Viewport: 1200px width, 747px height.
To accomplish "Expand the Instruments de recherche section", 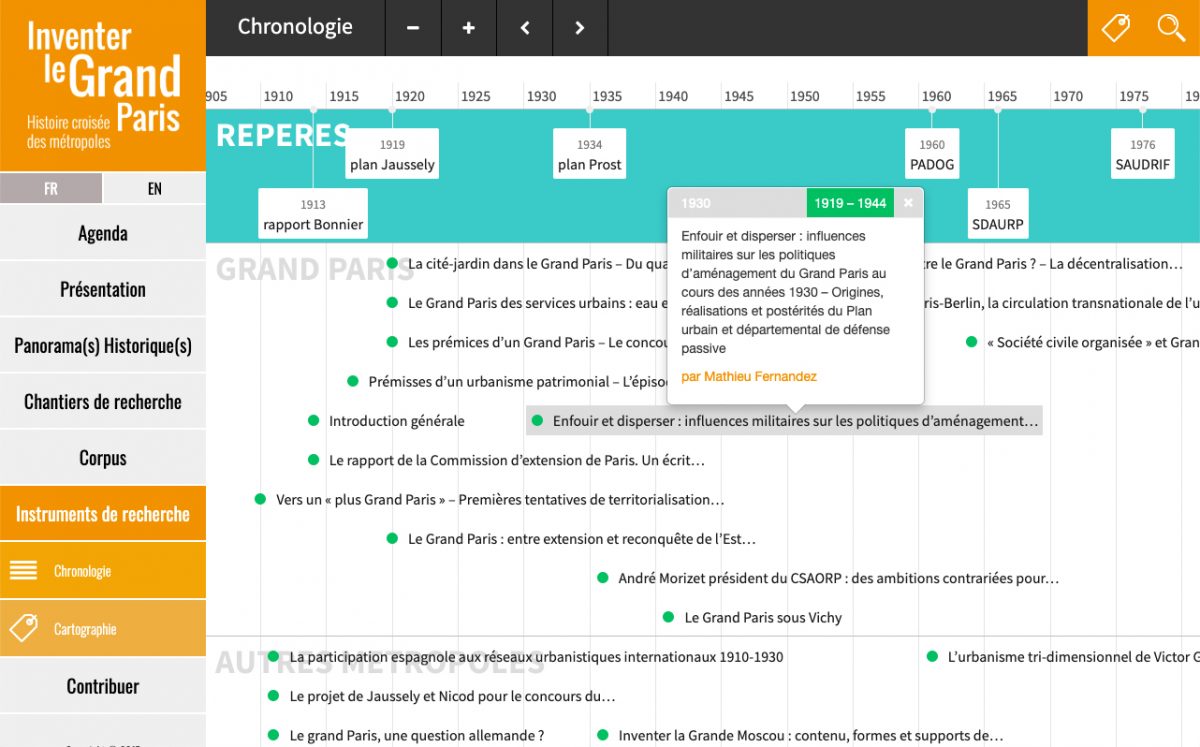I will point(103,514).
